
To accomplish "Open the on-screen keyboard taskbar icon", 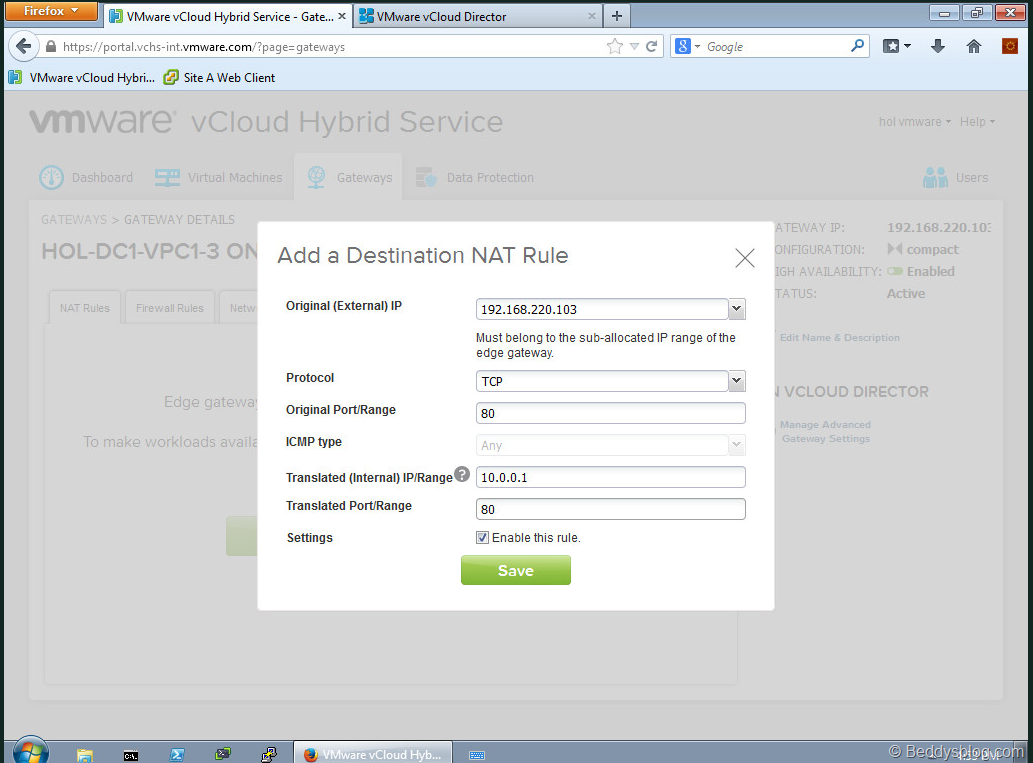I will point(477,755).
